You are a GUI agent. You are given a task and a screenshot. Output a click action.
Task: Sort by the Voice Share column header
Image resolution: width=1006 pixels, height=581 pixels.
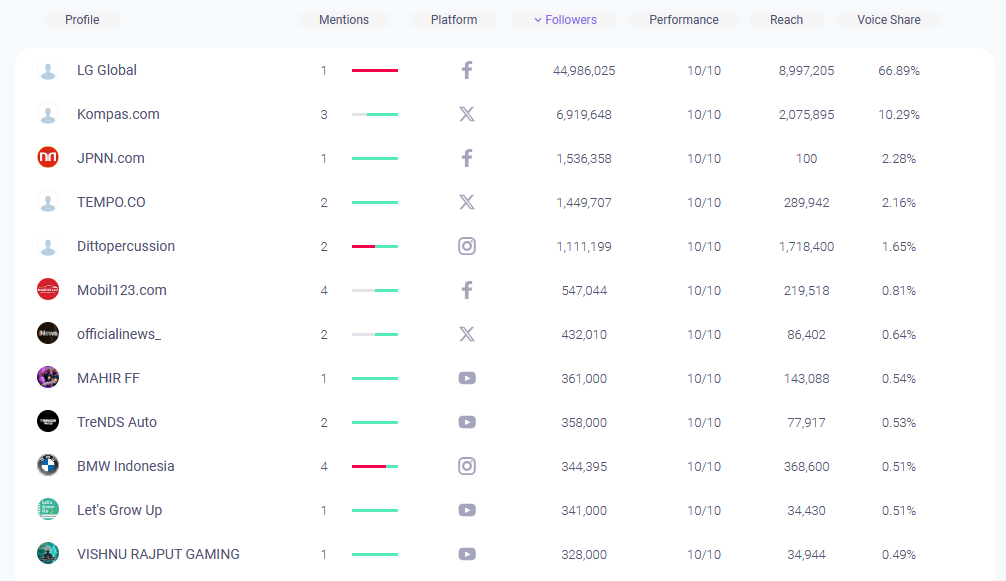[889, 20]
